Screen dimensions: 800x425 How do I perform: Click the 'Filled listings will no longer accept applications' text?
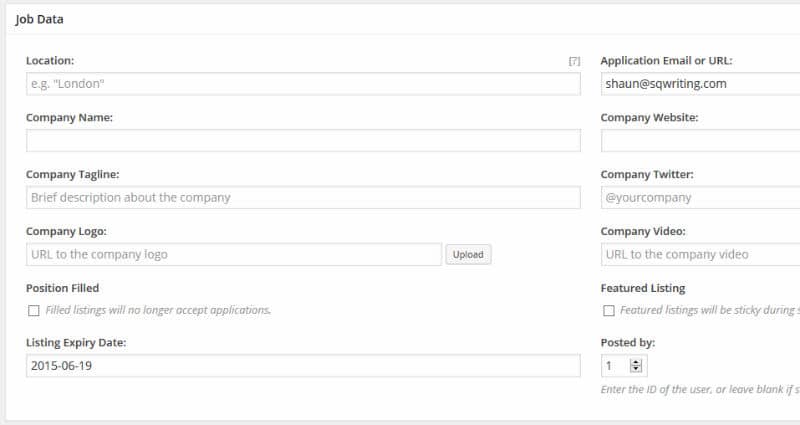(x=158, y=310)
